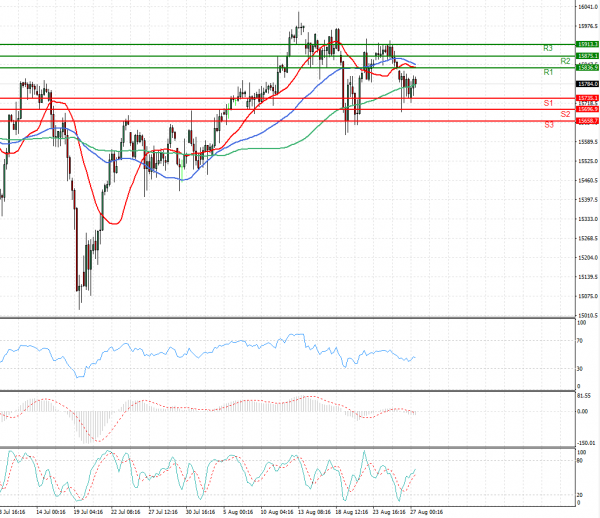Click the RSI scale value 30
Screen dimensions: 600x518
(x=580, y=369)
